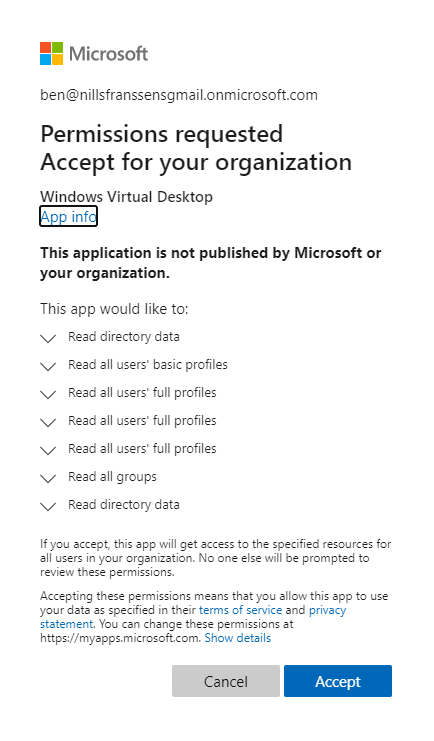434x741 pixels.
Task: Accept the requested permissions
Action: click(x=338, y=681)
